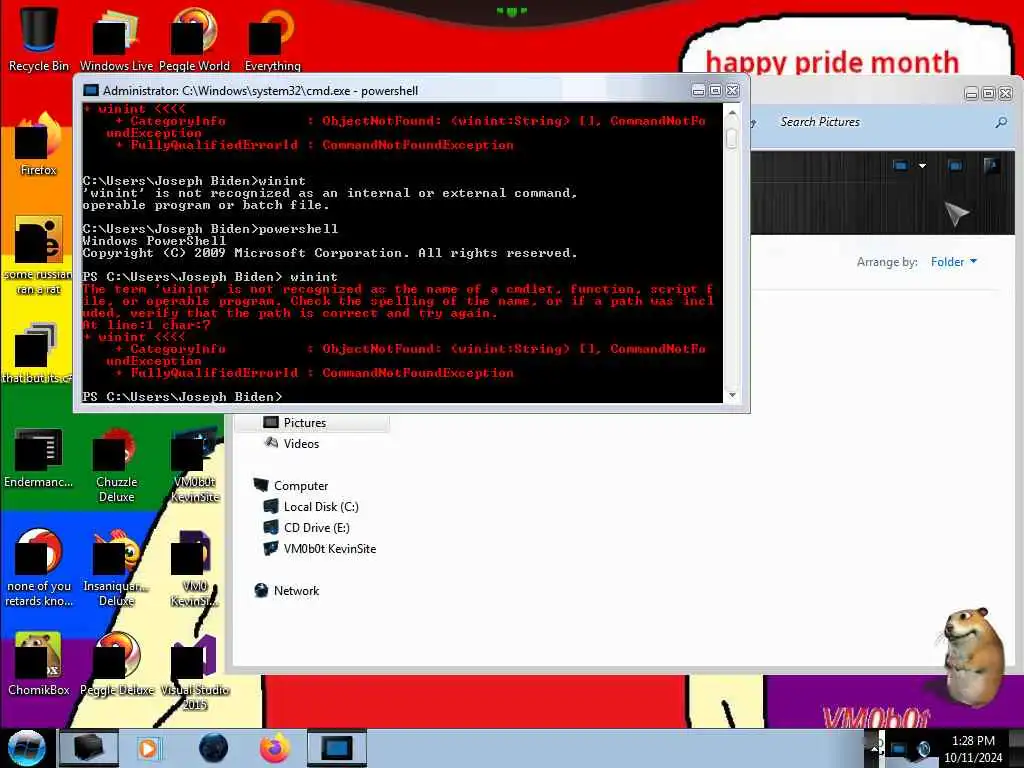The height and width of the screenshot is (768, 1024).
Task: Click the change view icon in Explorer toolbar
Action: tap(901, 166)
